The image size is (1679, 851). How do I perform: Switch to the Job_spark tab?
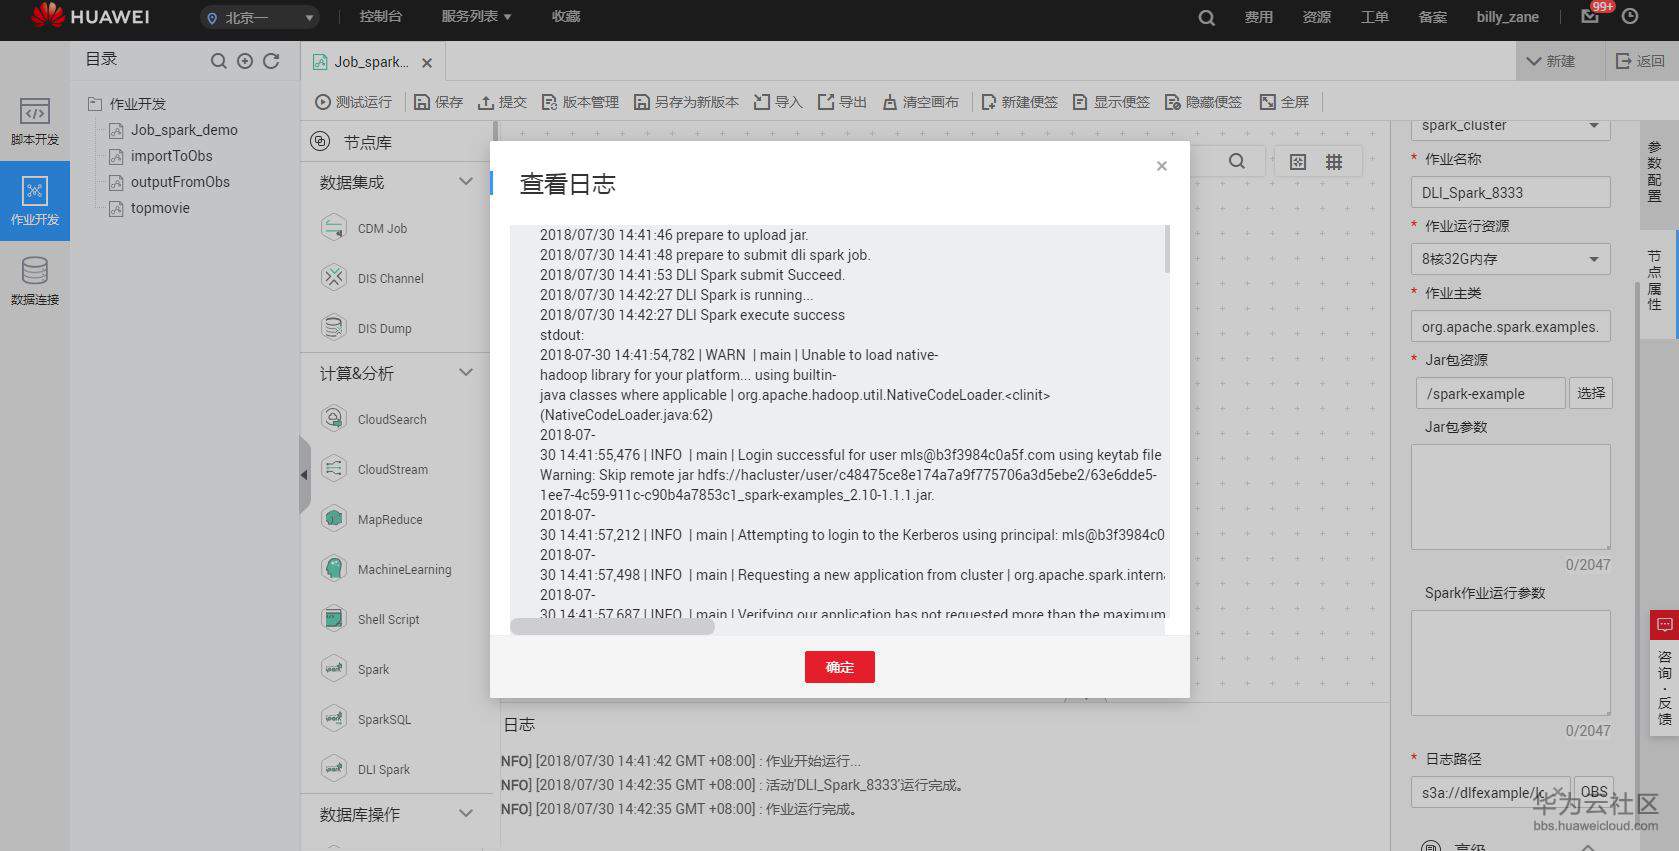372,62
